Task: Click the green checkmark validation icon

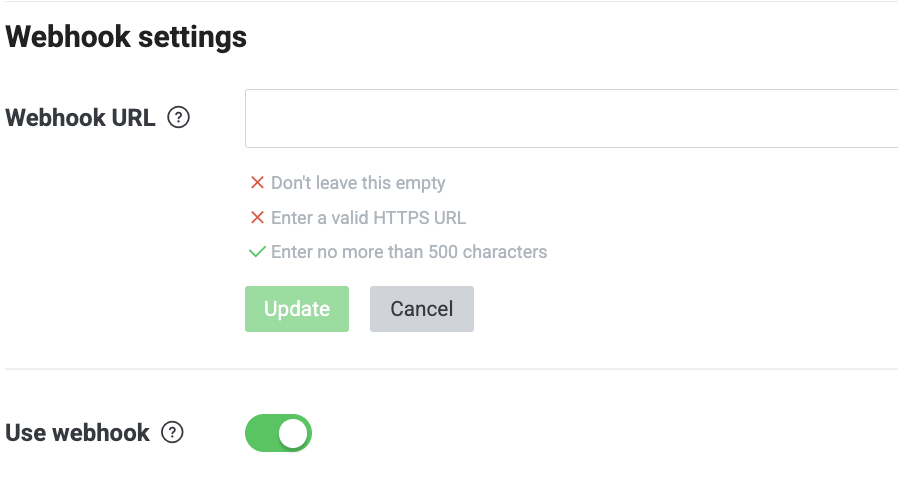Action: tap(257, 252)
